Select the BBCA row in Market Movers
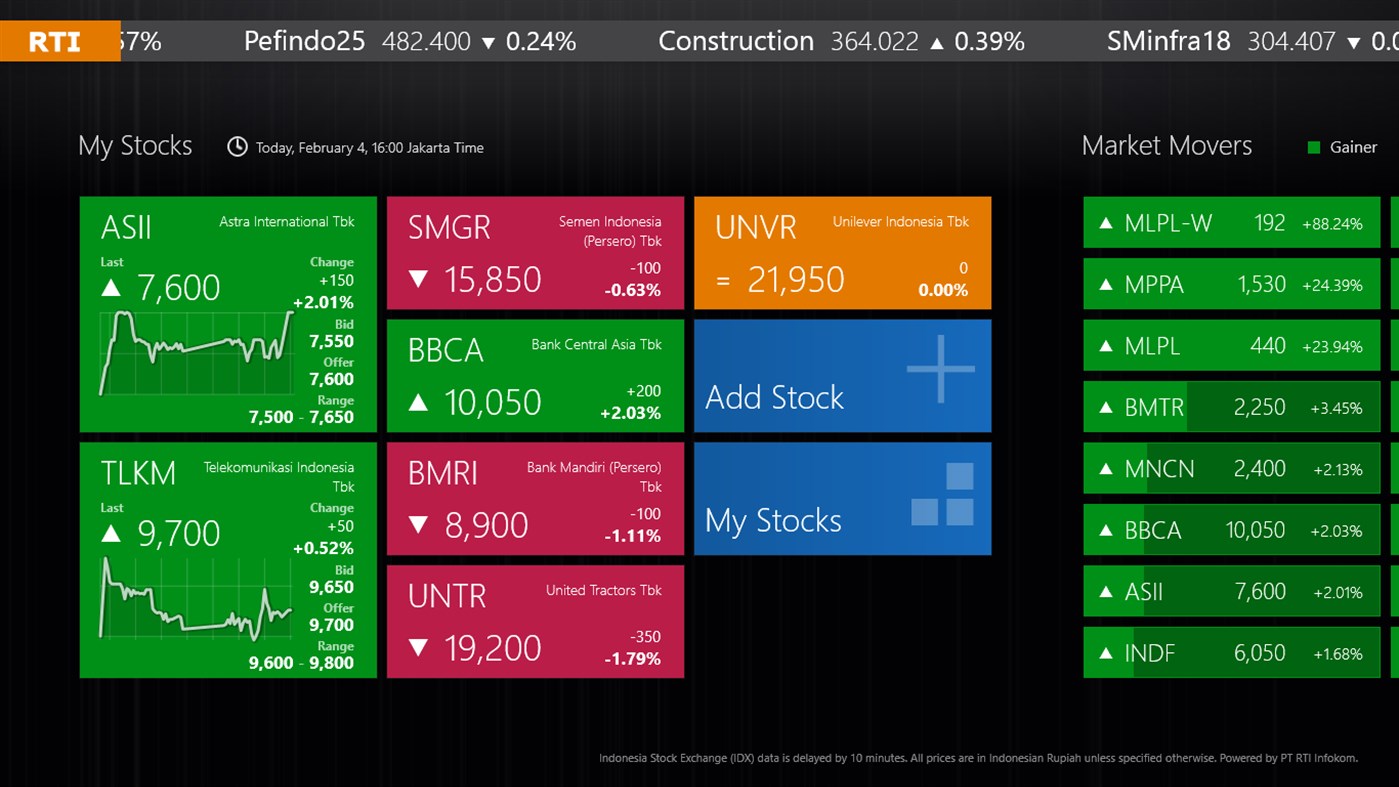The width and height of the screenshot is (1399, 787). (x=1230, y=530)
